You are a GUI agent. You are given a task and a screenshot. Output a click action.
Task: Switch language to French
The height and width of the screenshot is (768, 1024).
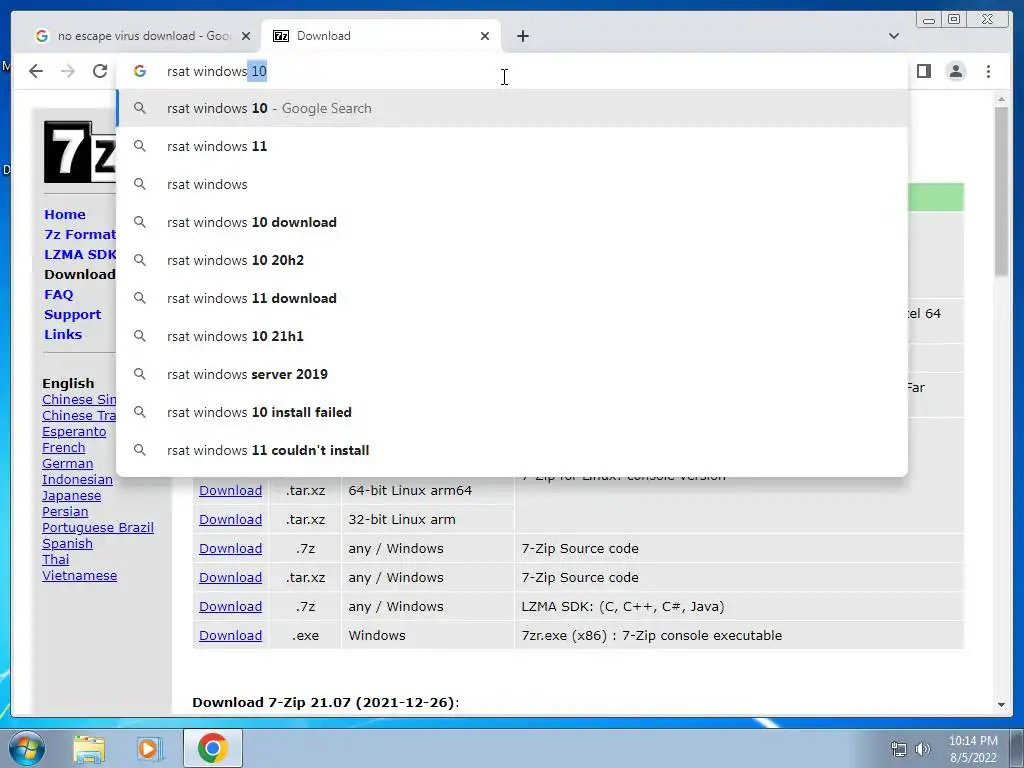[x=63, y=447]
